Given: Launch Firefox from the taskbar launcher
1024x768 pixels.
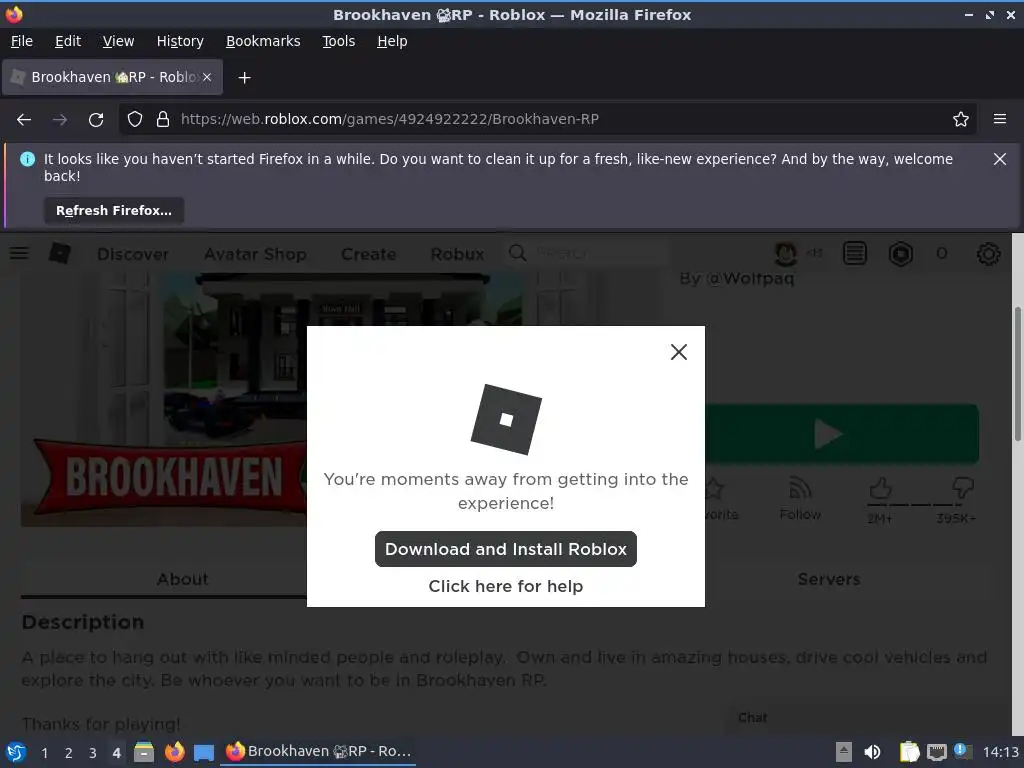Looking at the screenshot, I should [174, 752].
